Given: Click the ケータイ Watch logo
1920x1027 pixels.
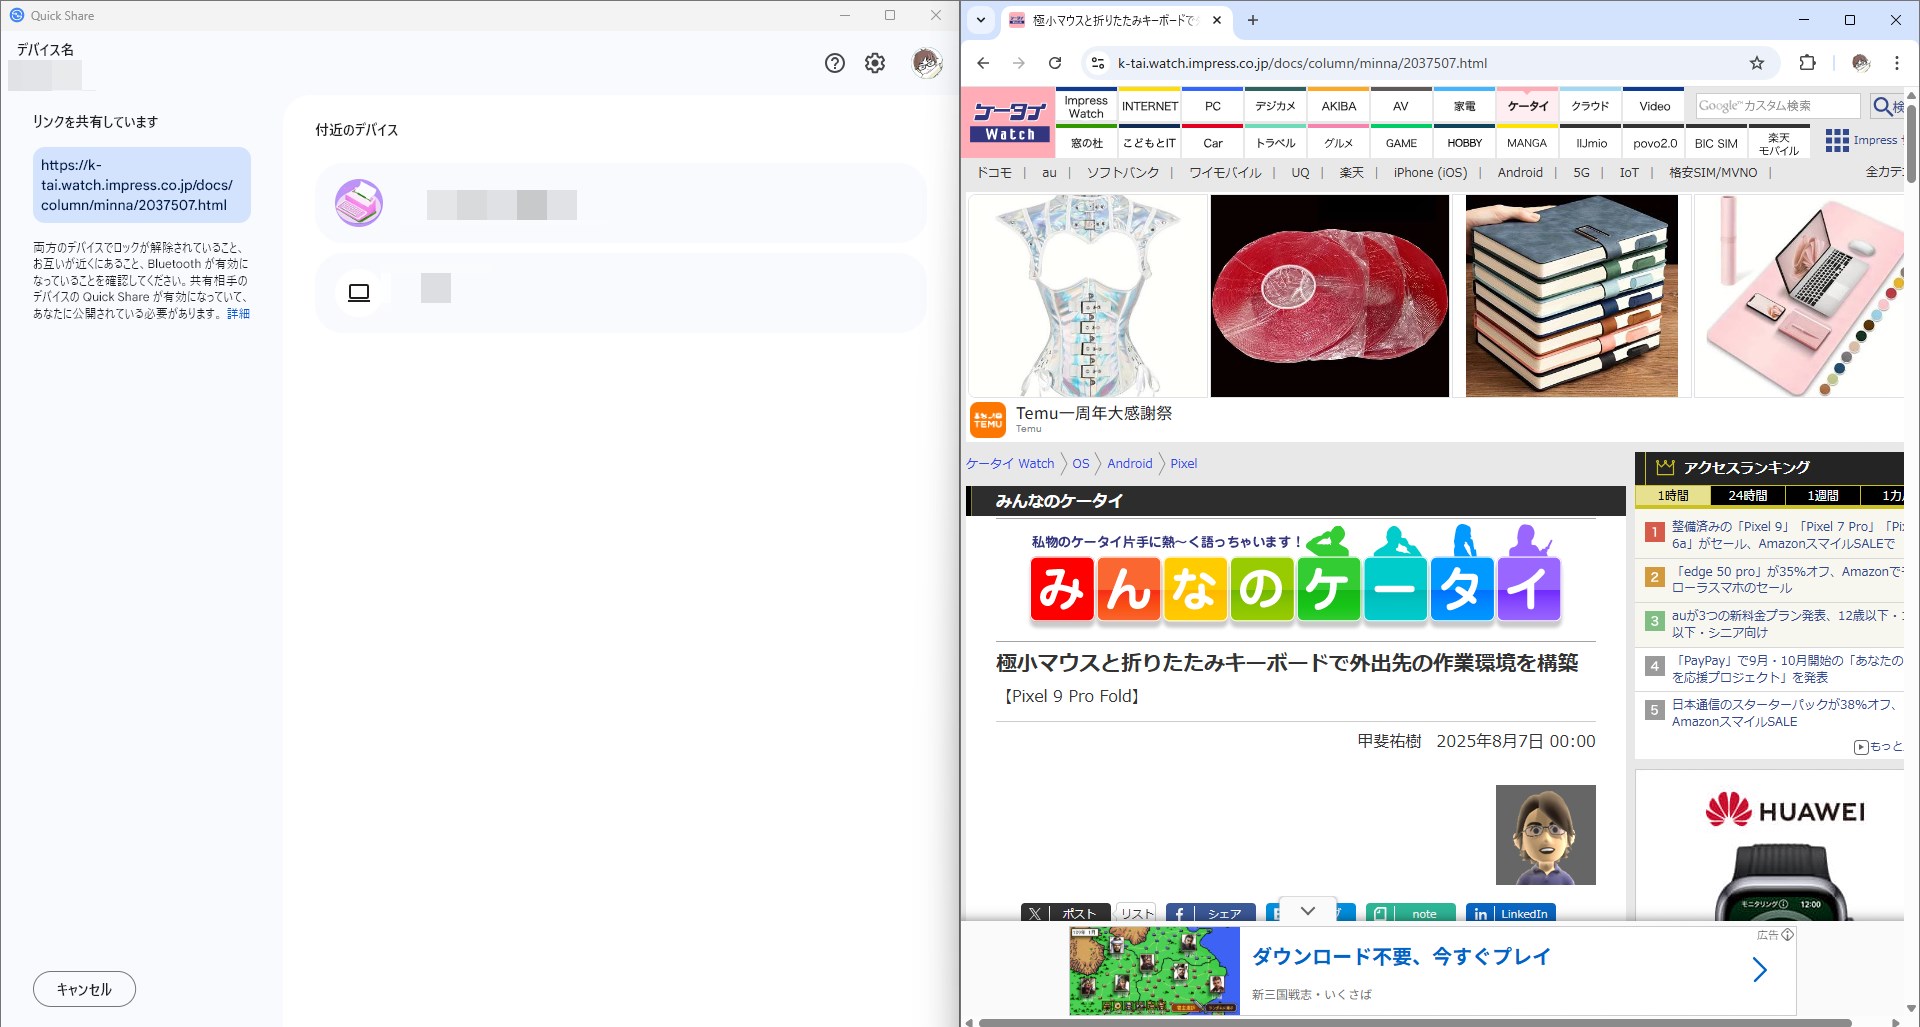Looking at the screenshot, I should click(x=1009, y=123).
